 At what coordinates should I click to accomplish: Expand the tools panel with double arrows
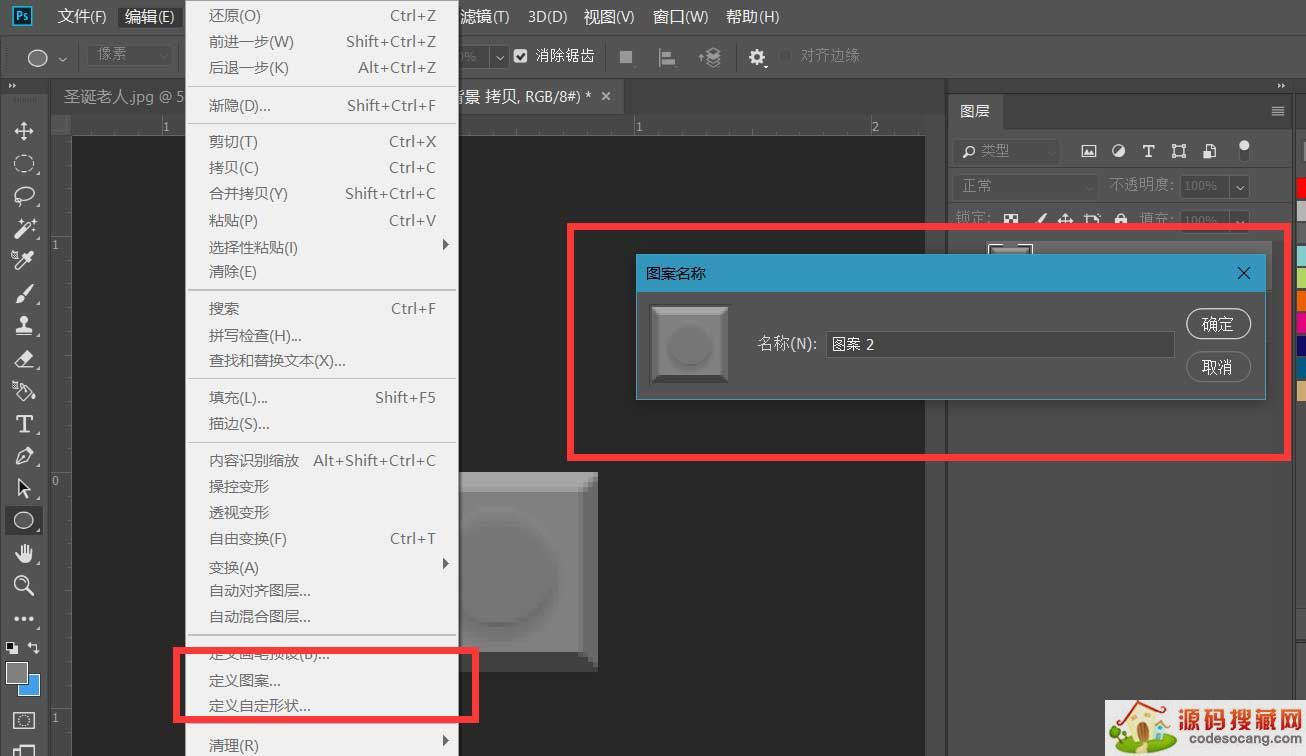pos(13,87)
